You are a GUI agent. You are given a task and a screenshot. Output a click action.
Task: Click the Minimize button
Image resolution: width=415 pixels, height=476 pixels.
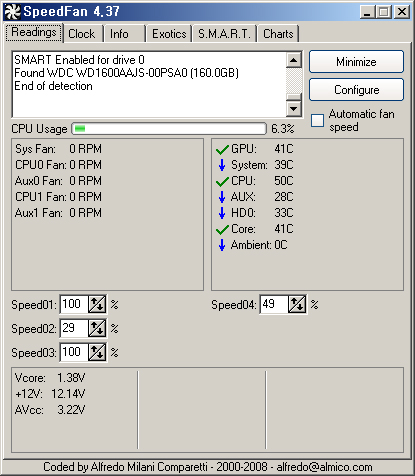[356, 62]
